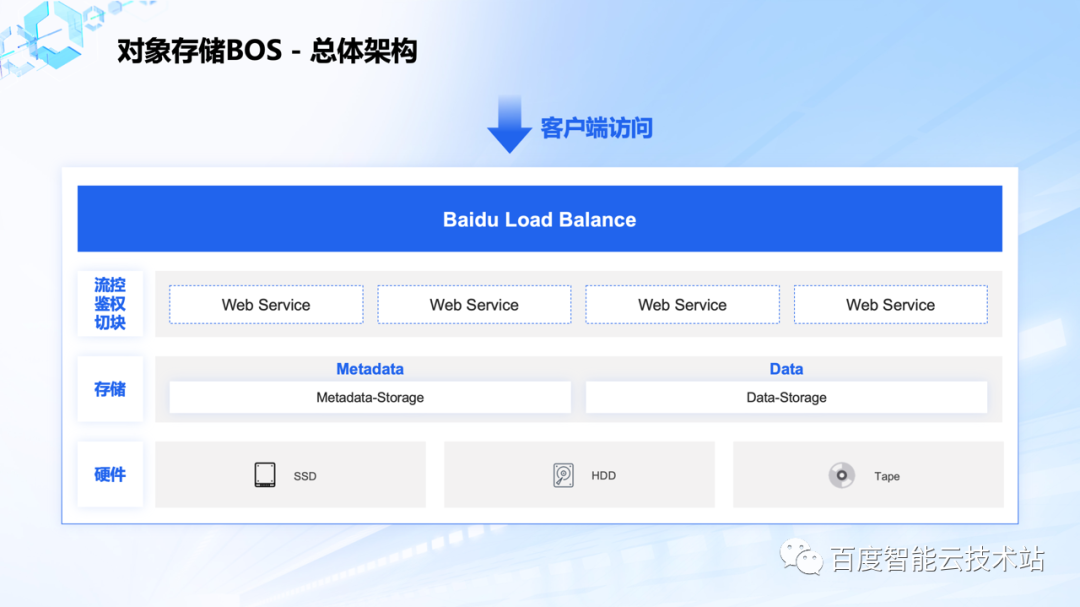
Task: Click the blue Metadata heading
Action: pos(370,369)
